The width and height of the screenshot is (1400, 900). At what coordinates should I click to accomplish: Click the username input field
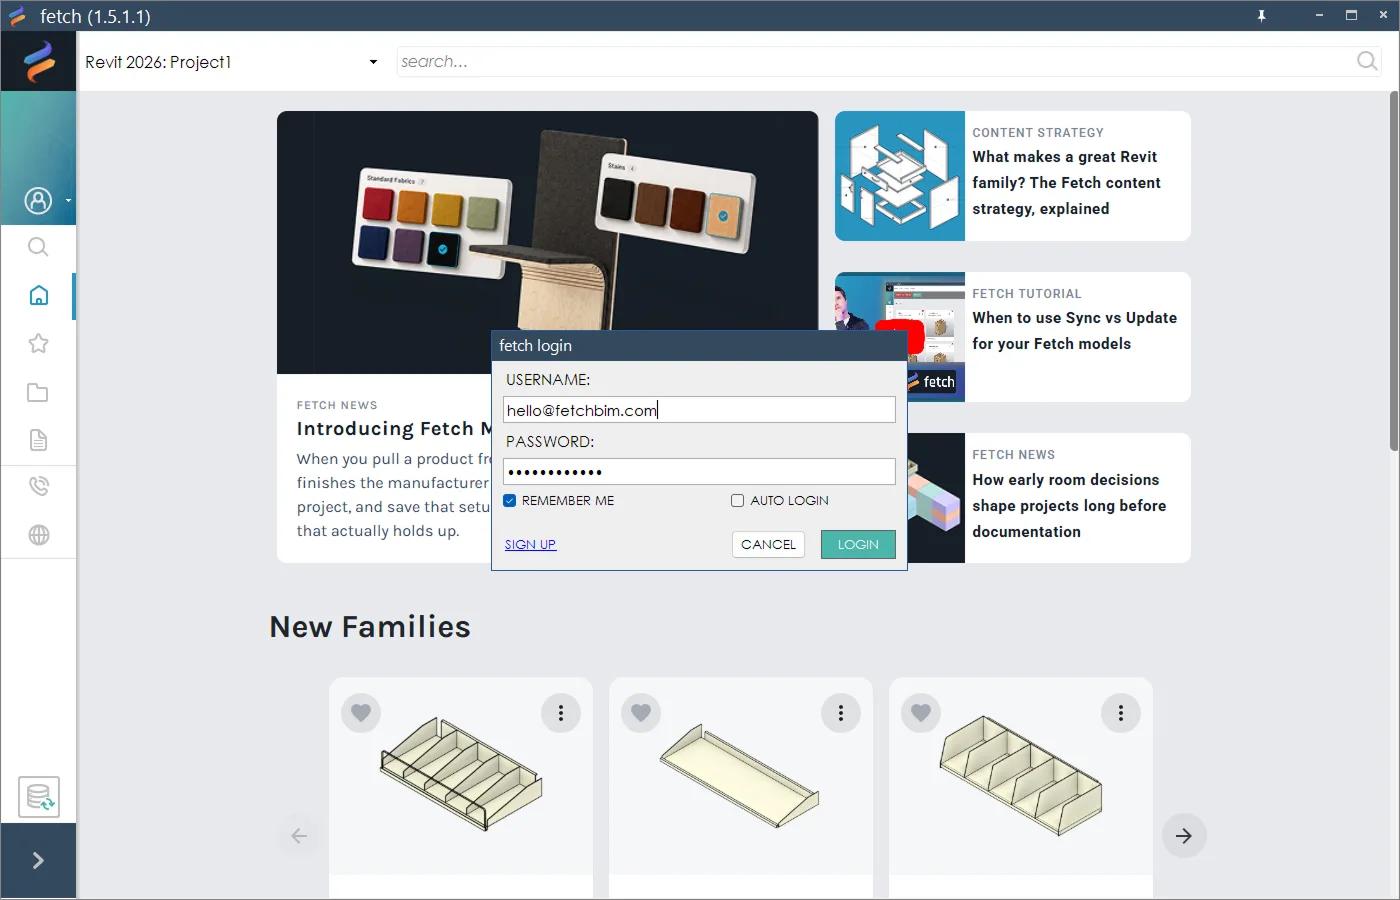[x=699, y=410]
